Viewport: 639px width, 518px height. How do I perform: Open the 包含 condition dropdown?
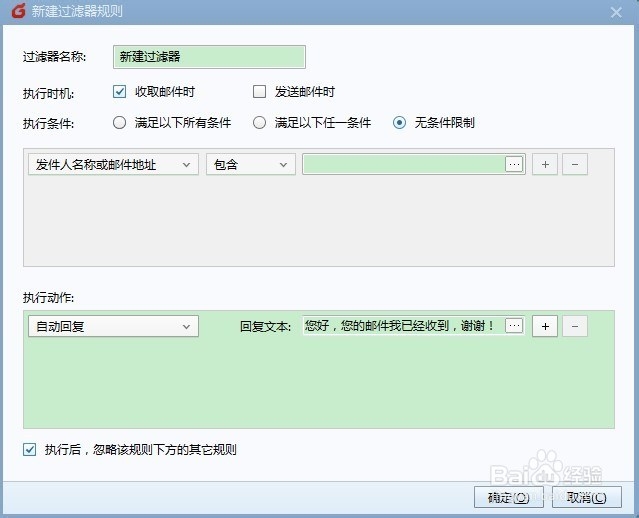pyautogui.click(x=251, y=164)
